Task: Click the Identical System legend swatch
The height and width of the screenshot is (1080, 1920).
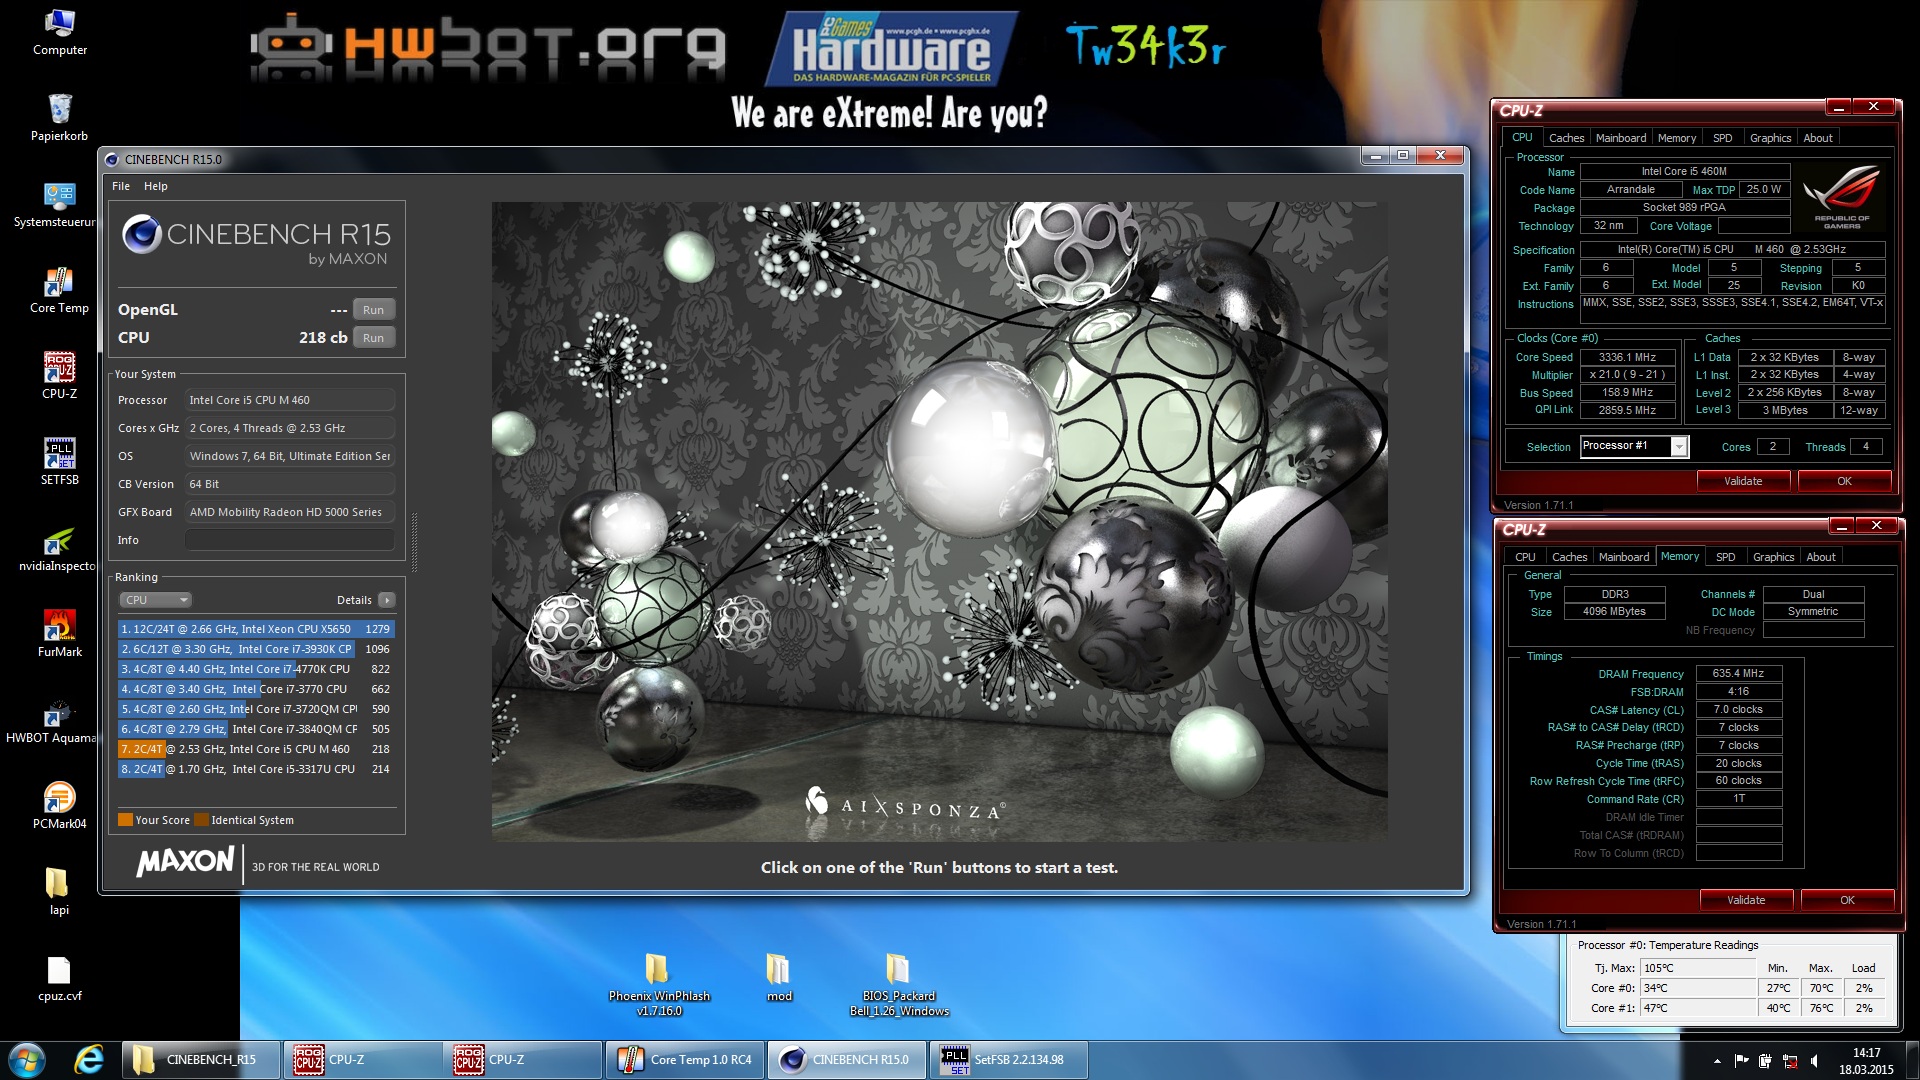Action: coord(201,820)
